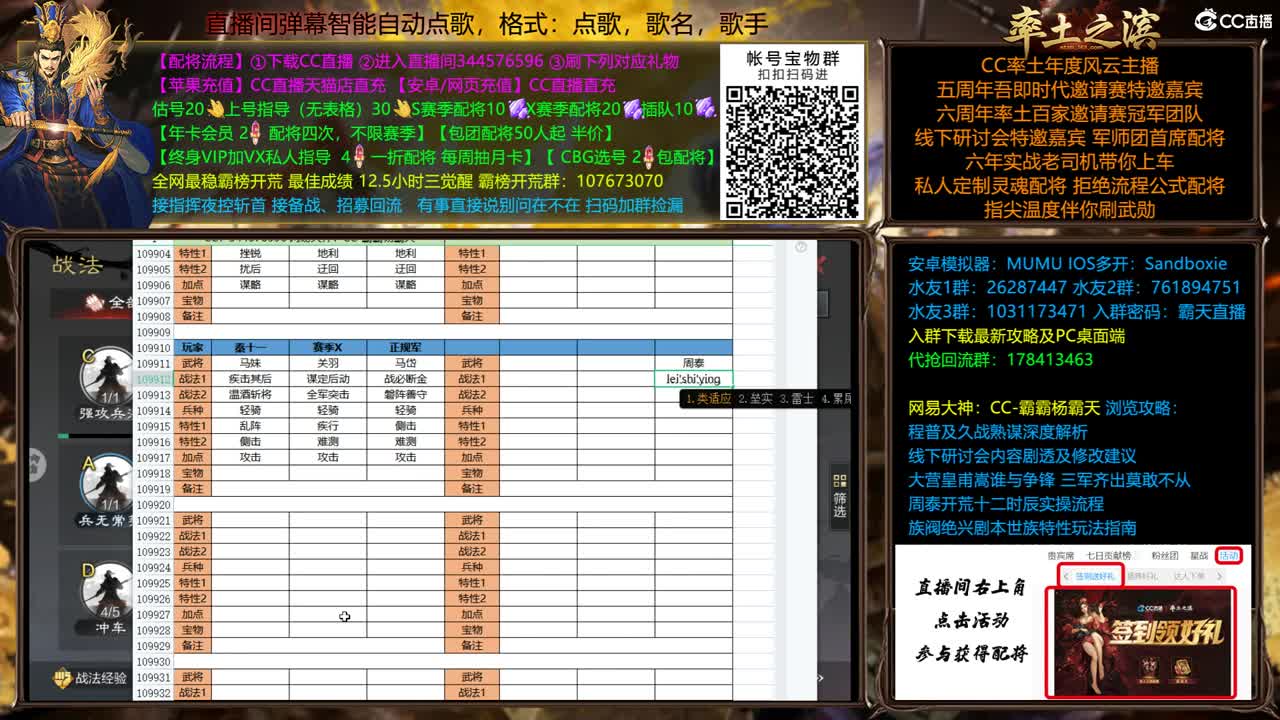Image resolution: width=1280 pixels, height=720 pixels.
Task: Choose IME candidate 3.雷士
Action: tap(797, 398)
